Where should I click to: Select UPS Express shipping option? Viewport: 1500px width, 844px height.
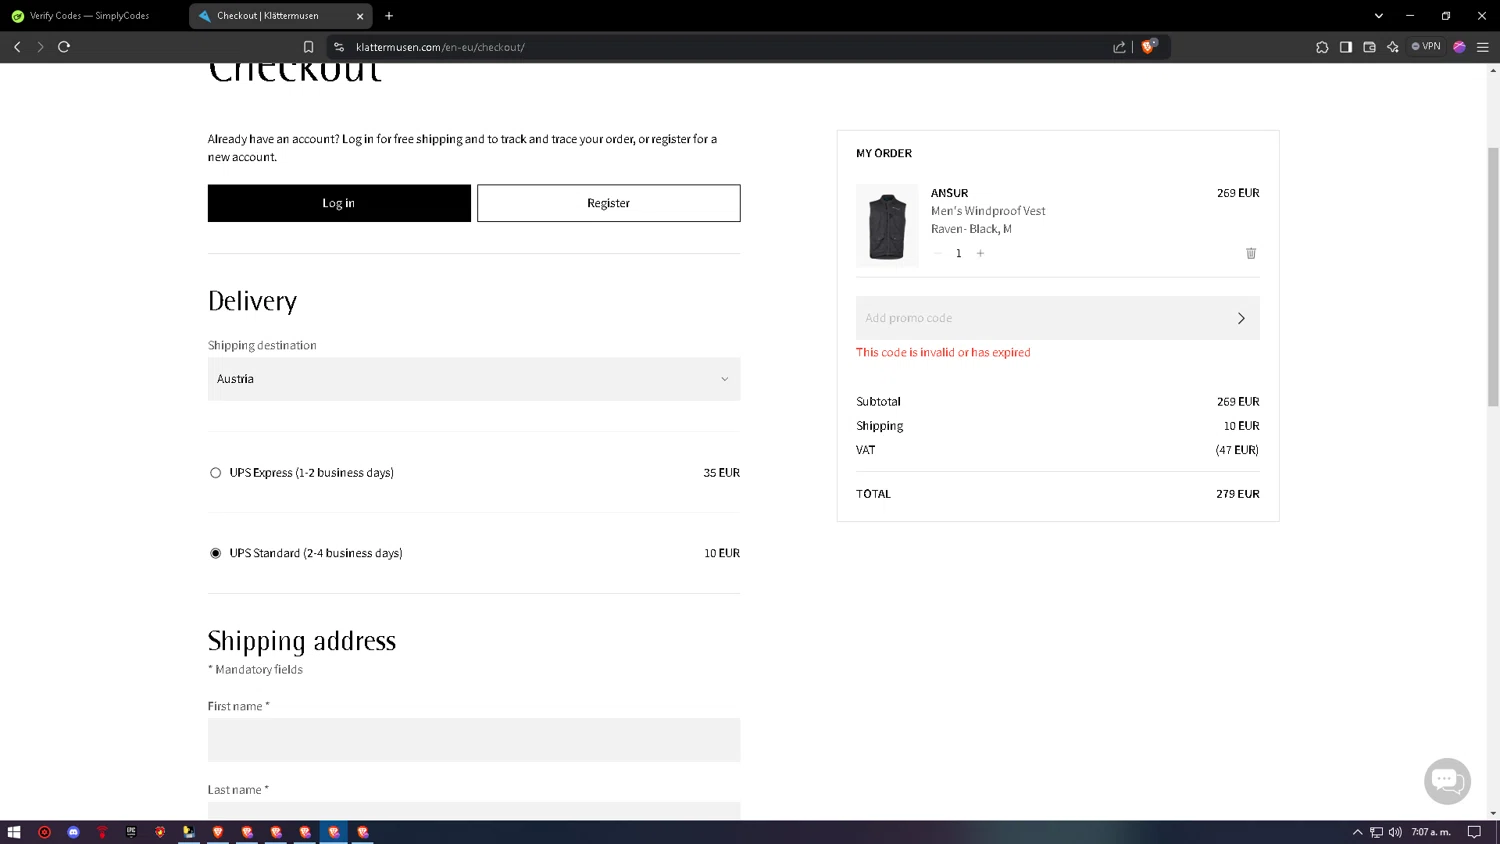tap(215, 473)
